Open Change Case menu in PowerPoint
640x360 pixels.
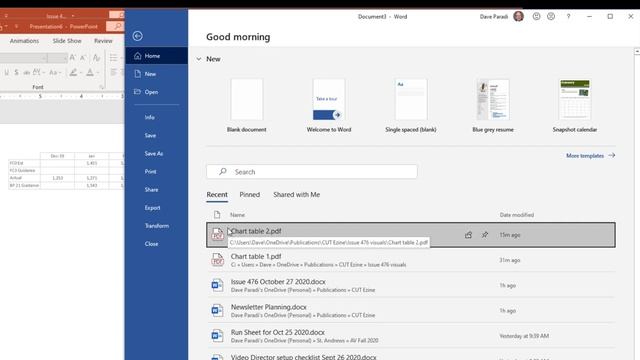pos(55,73)
